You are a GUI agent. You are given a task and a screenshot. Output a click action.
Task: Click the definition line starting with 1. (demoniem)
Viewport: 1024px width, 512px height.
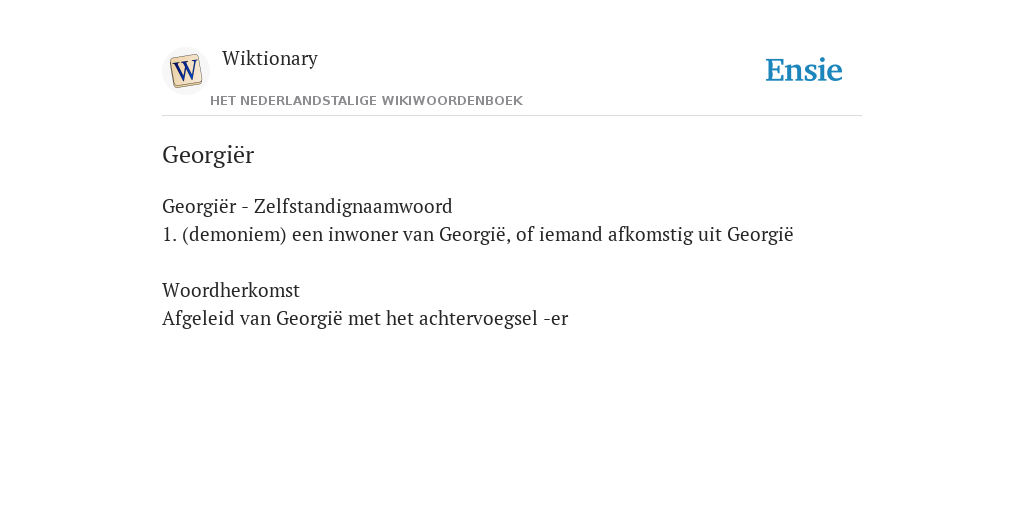coord(477,234)
